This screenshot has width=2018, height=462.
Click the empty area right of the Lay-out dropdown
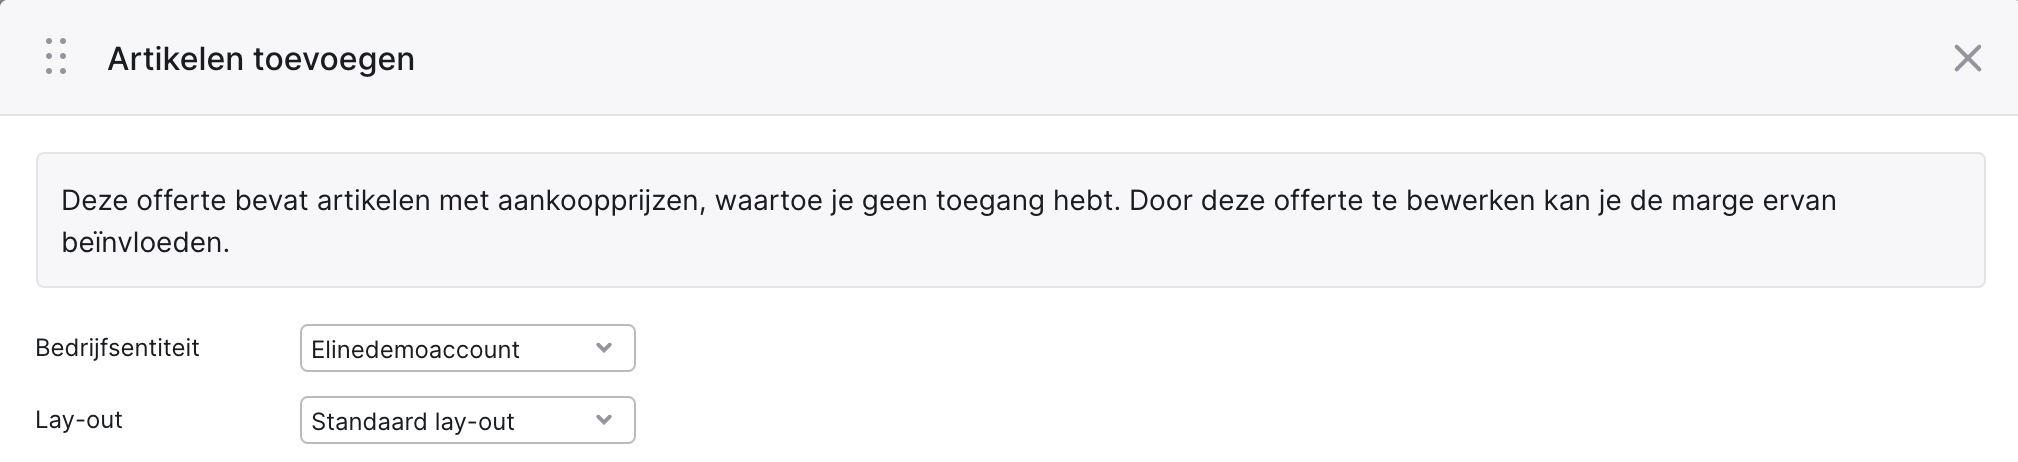tap(1300, 420)
